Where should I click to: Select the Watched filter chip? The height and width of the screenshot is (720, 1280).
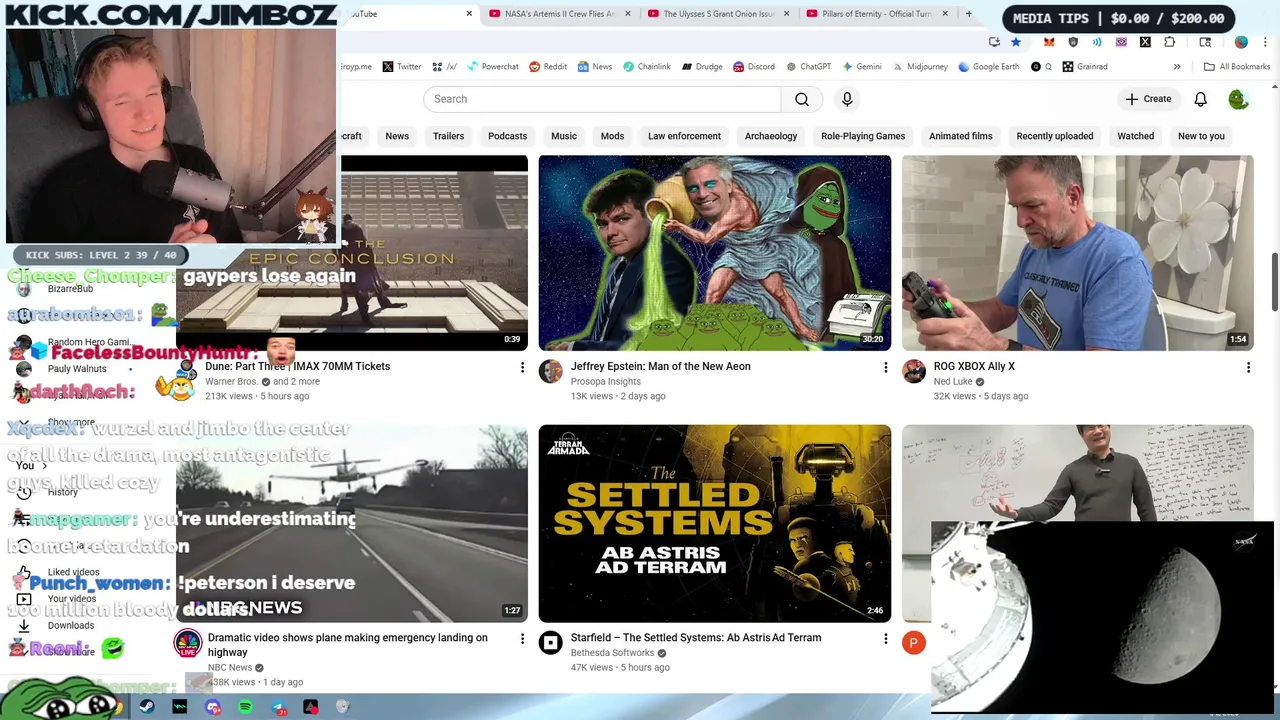pyautogui.click(x=1135, y=136)
